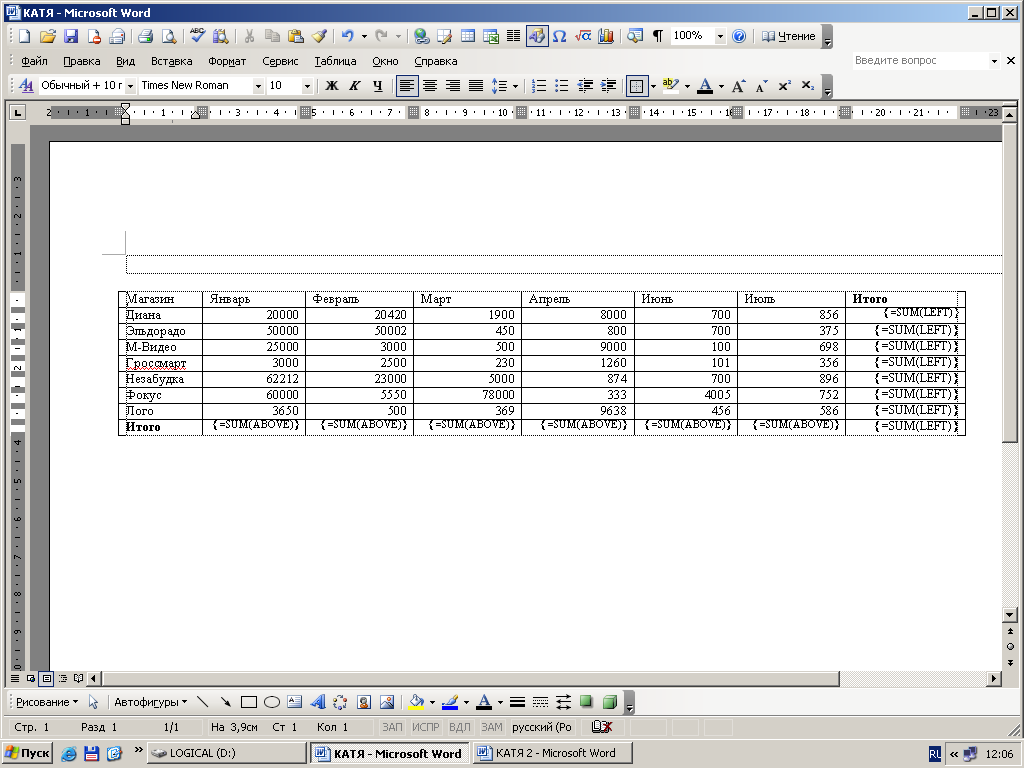This screenshot has height=768, width=1024.
Task: Apply the yellow fill color bucket
Action: [416, 702]
